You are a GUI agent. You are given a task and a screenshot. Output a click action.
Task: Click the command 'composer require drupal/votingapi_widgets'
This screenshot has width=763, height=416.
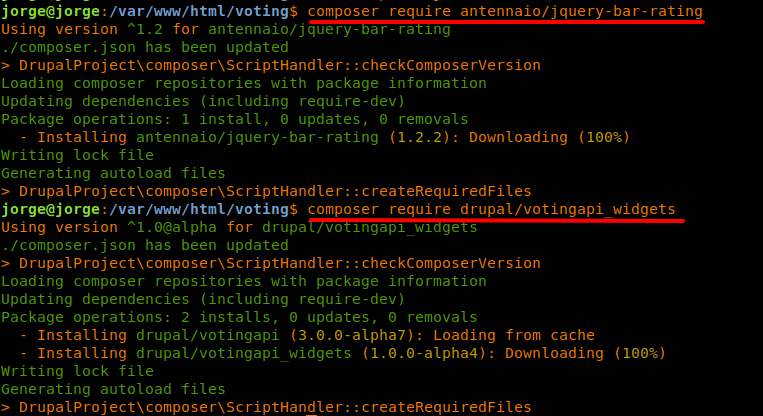click(x=491, y=209)
